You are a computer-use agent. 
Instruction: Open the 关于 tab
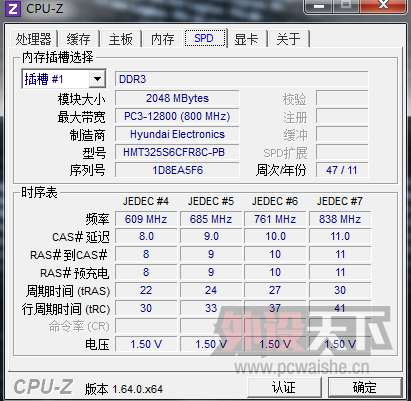(288, 39)
